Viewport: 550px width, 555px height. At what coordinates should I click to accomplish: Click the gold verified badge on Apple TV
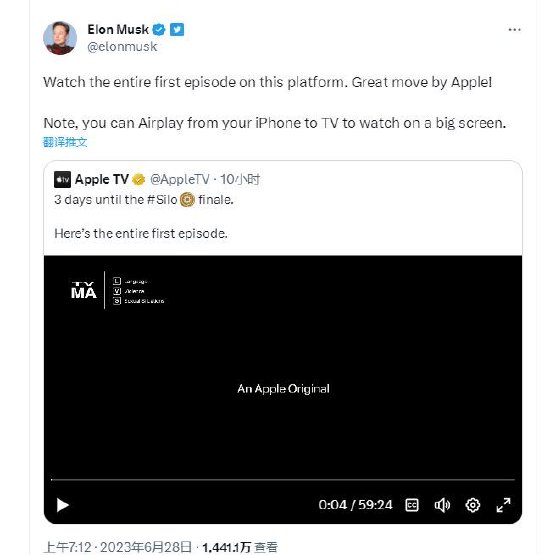[x=139, y=180]
